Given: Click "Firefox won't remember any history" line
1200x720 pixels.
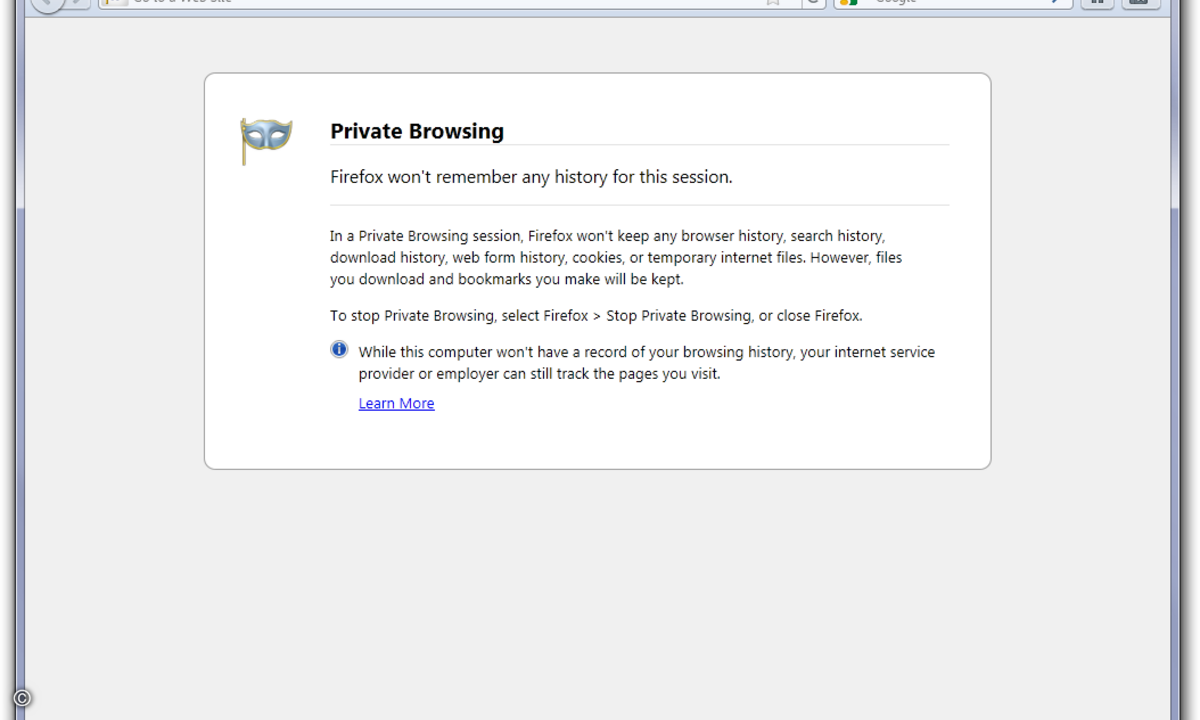Looking at the screenshot, I should 531,177.
